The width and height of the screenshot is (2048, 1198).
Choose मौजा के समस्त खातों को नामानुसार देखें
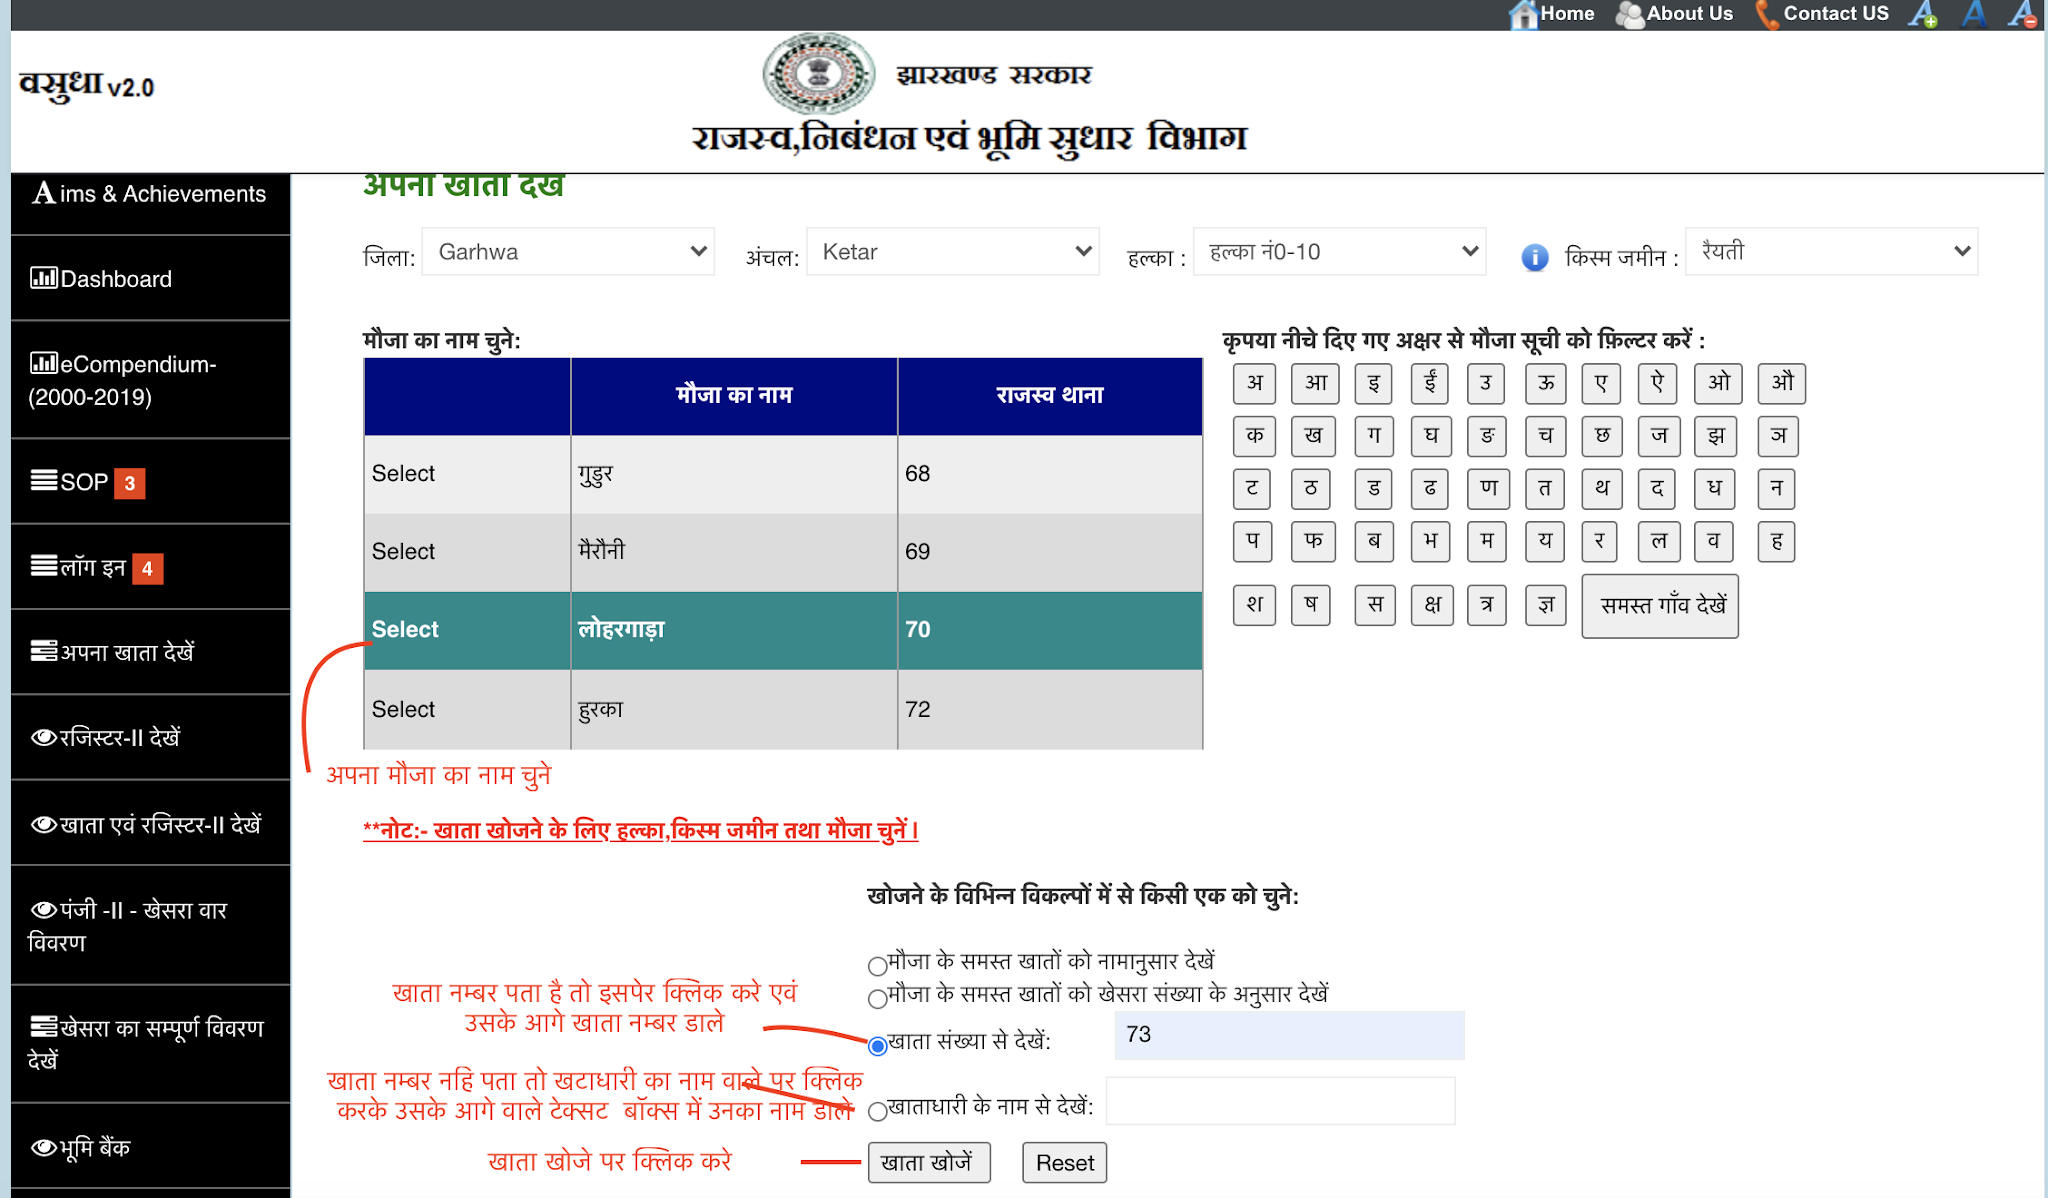[x=878, y=965]
